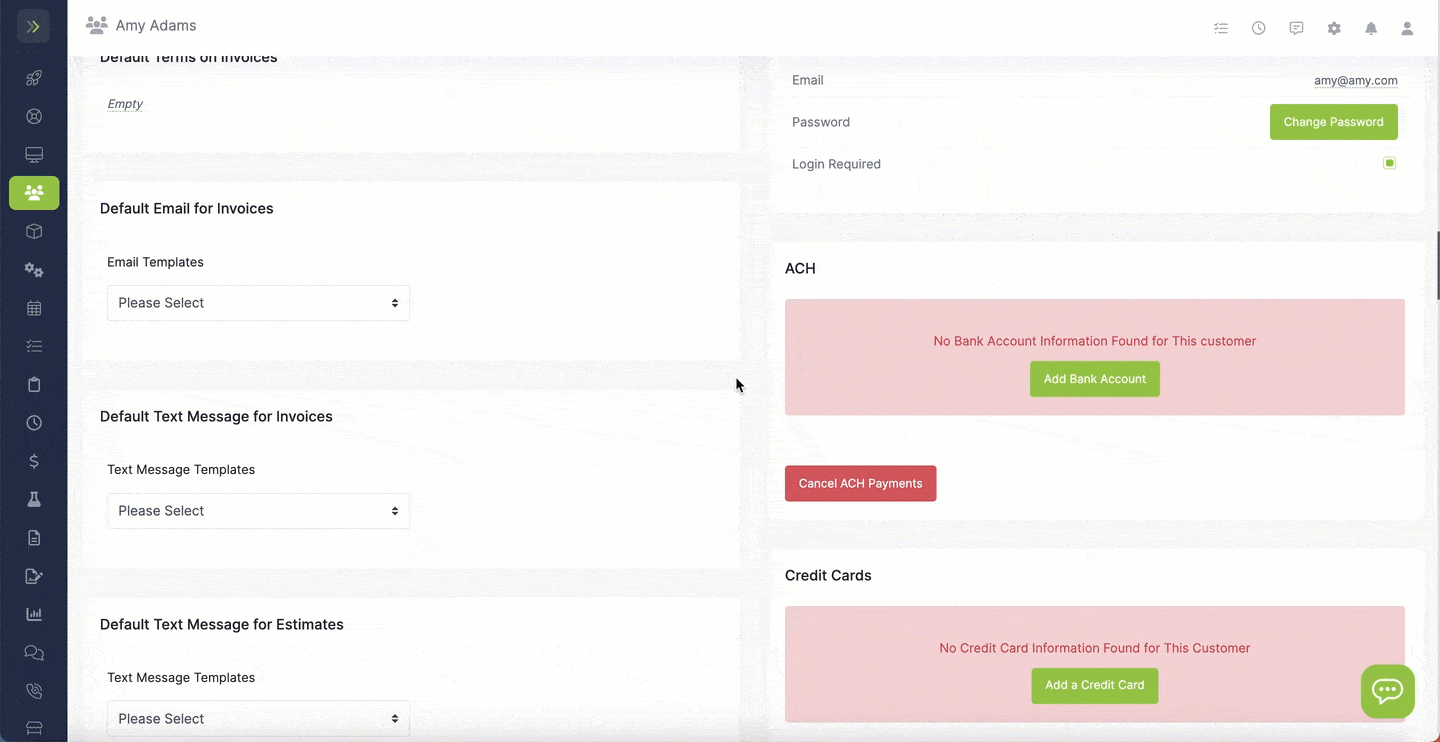This screenshot has height=742, width=1440.
Task: Click the Default Text Message for Invoices heading
Action: point(216,416)
